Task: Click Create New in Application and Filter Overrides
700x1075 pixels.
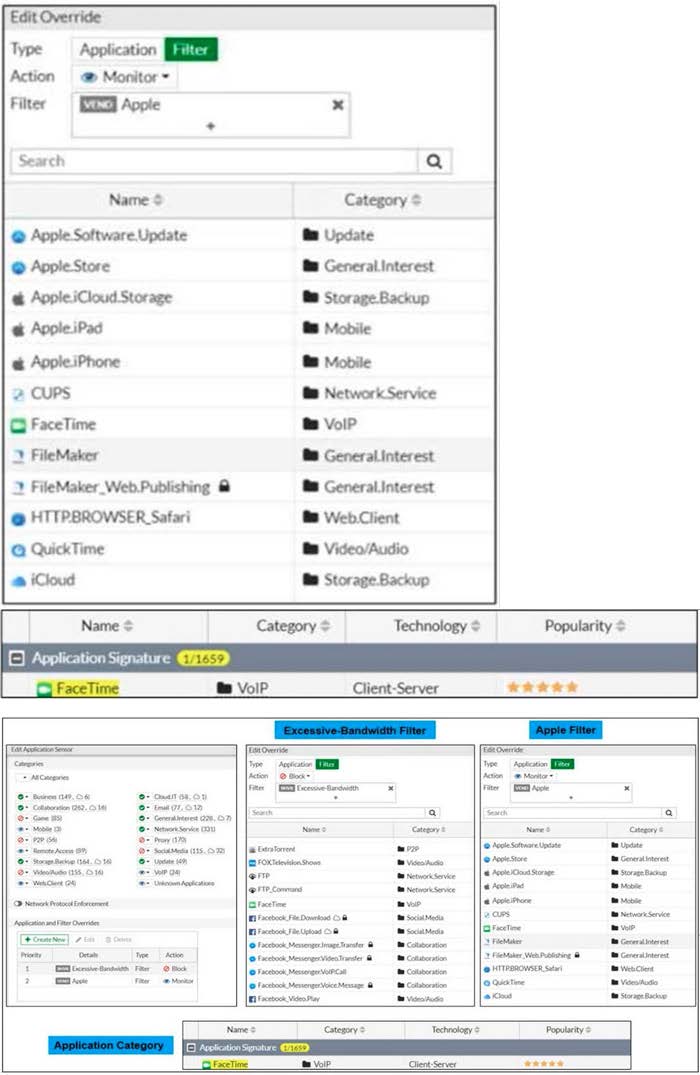Action: [x=43, y=939]
